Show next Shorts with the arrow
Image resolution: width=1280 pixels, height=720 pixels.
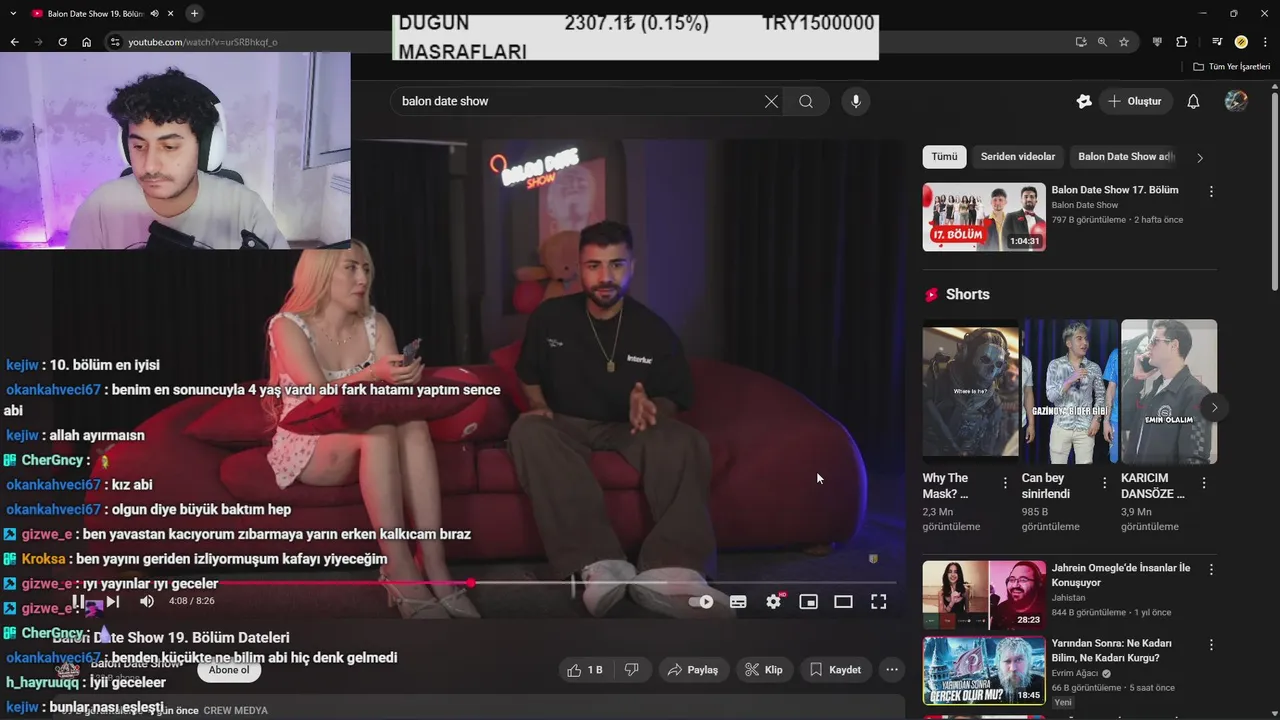pos(1214,408)
